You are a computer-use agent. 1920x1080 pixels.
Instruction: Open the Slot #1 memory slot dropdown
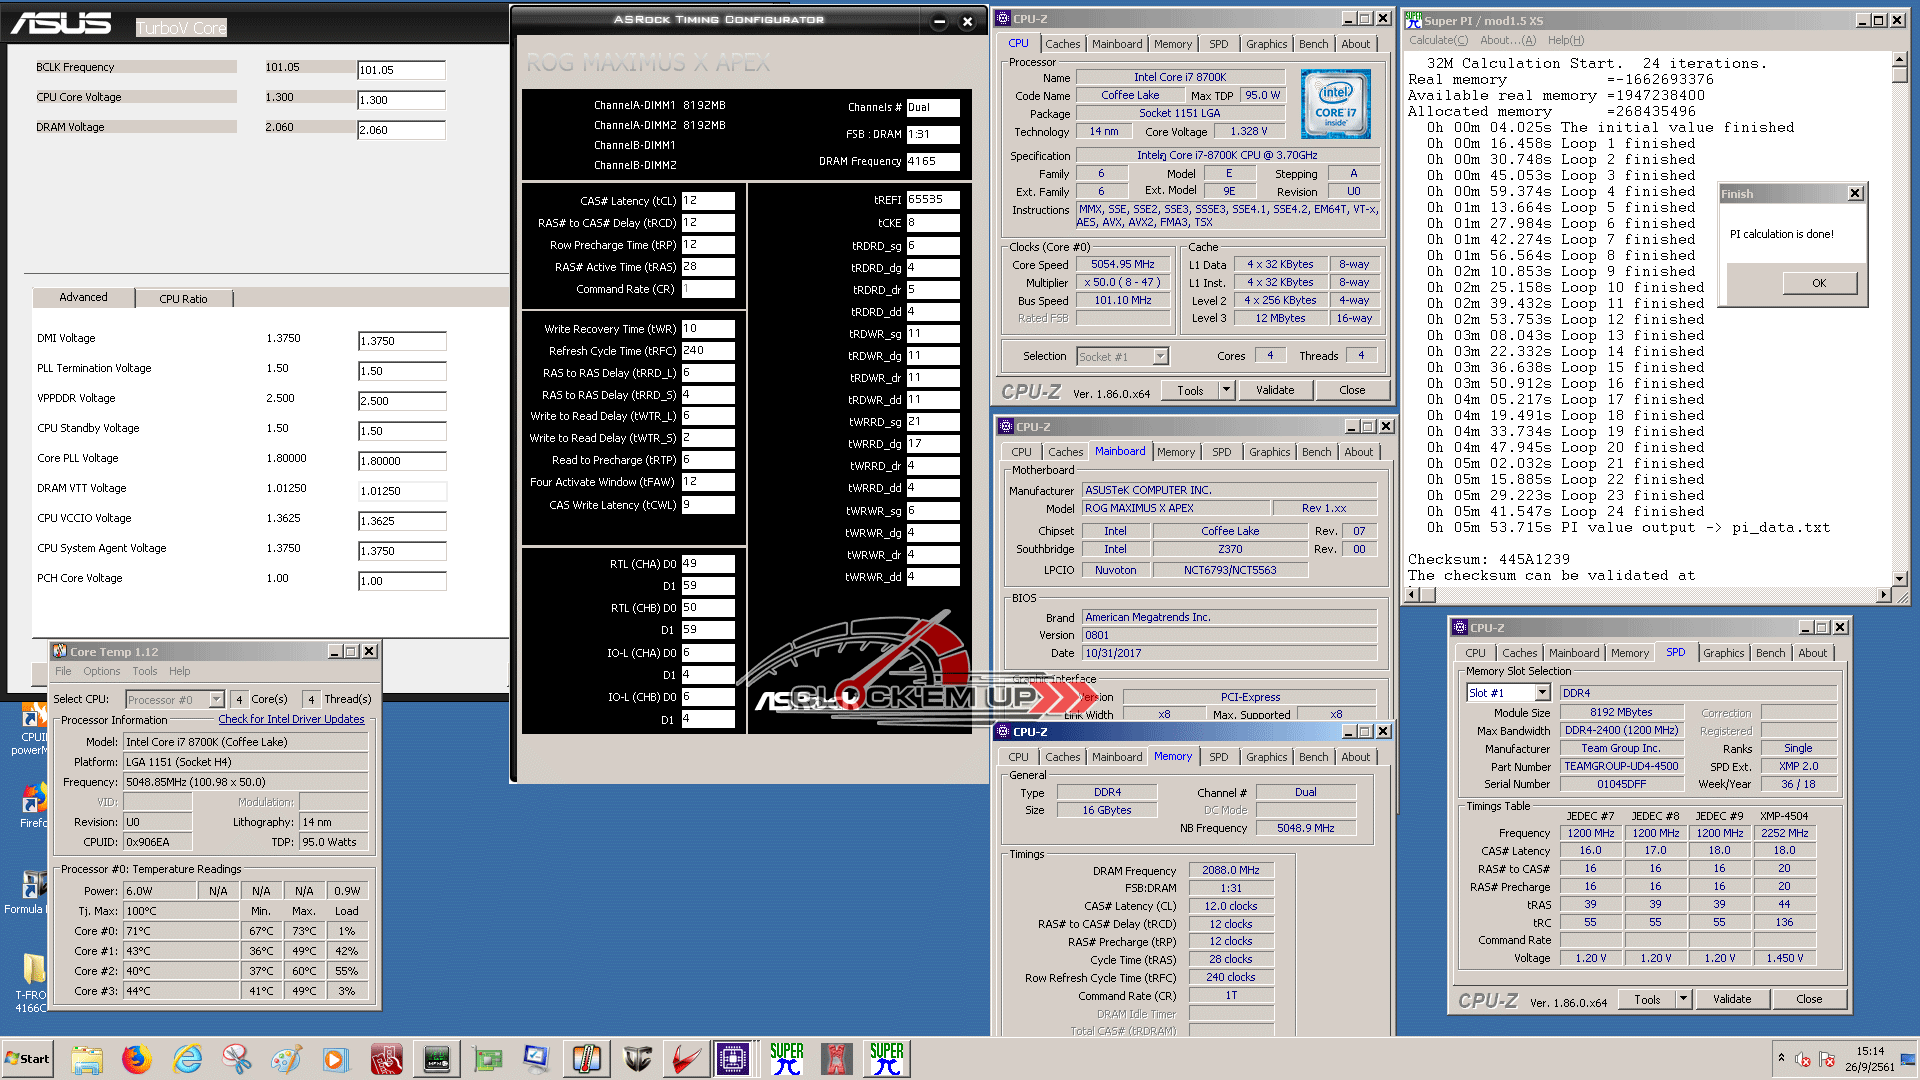point(1542,693)
